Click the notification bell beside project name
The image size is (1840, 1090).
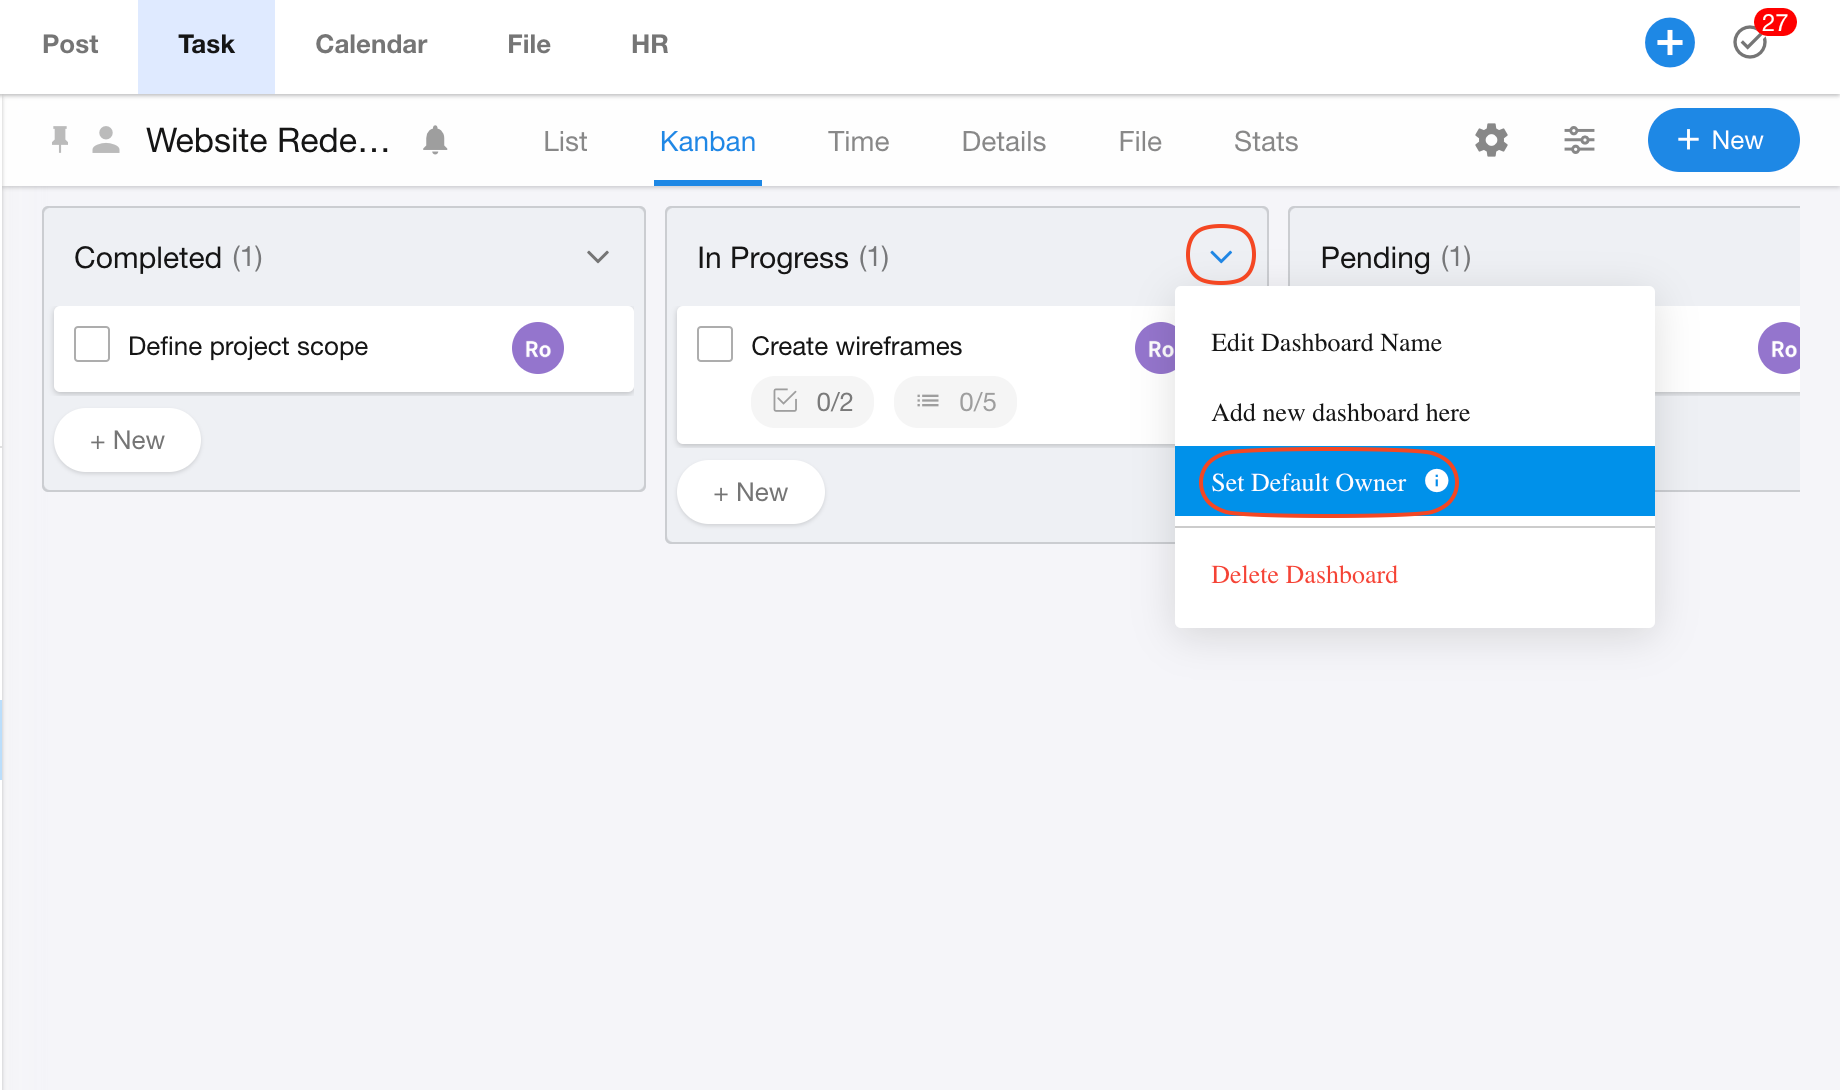[435, 140]
